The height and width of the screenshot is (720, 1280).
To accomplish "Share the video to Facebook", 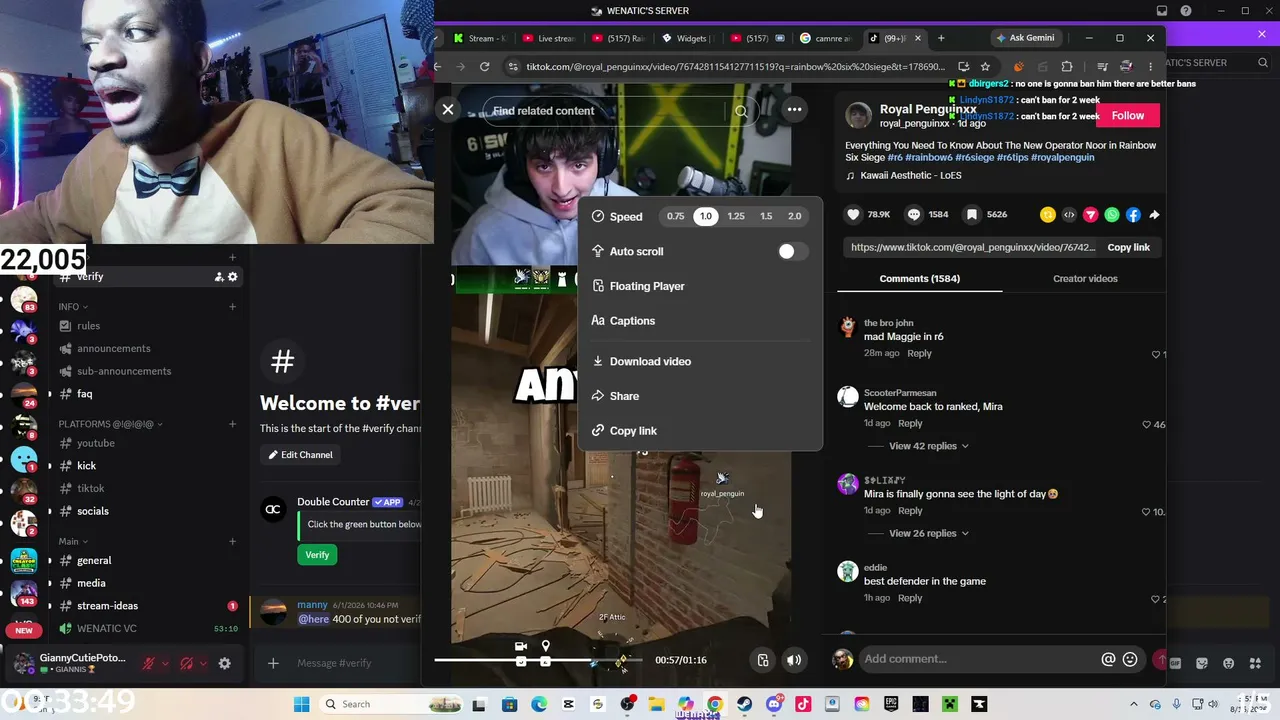I will 1133,214.
